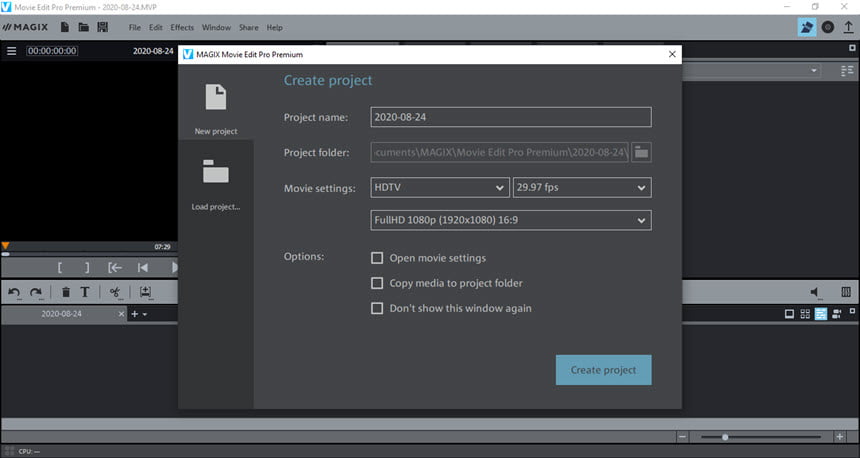Click the Undo arrow icon
This screenshot has width=860, height=458.
pyautogui.click(x=14, y=293)
